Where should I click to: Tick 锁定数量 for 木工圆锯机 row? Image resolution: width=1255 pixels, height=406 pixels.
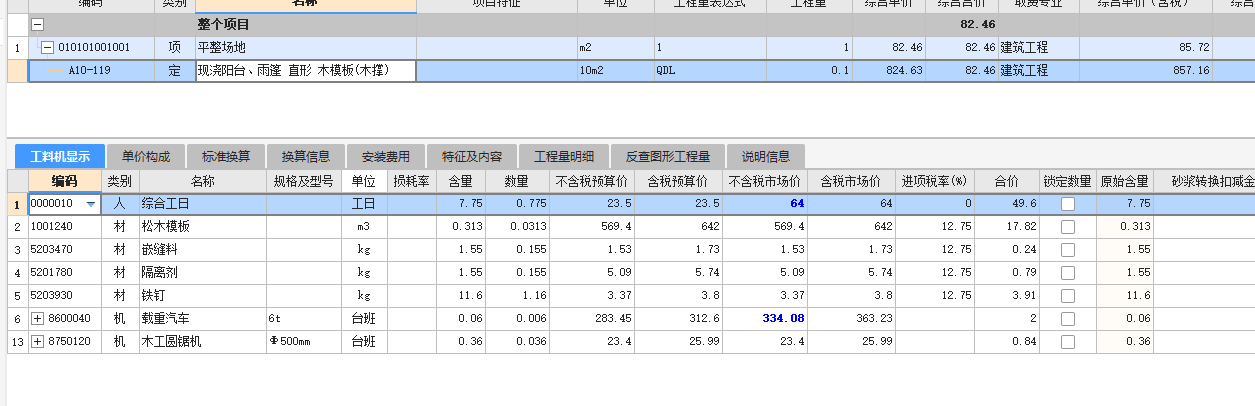pos(1068,341)
